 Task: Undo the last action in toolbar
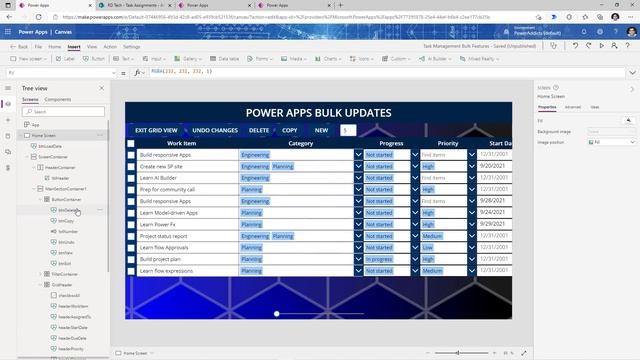(x=575, y=46)
